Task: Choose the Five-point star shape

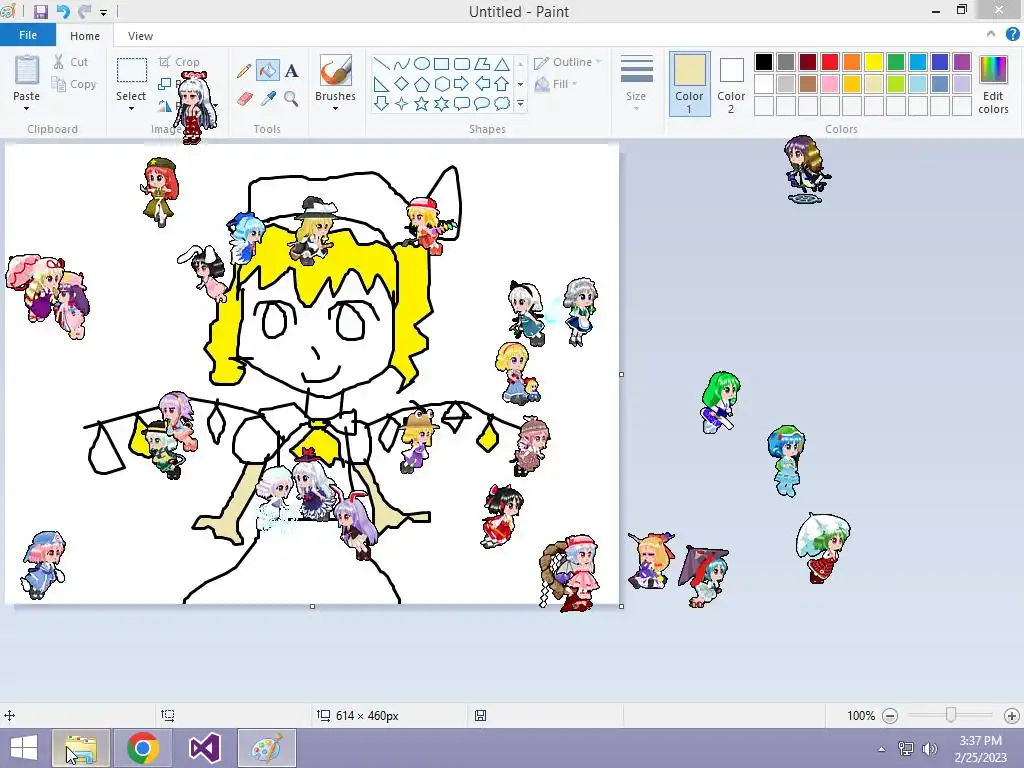Action: [422, 104]
